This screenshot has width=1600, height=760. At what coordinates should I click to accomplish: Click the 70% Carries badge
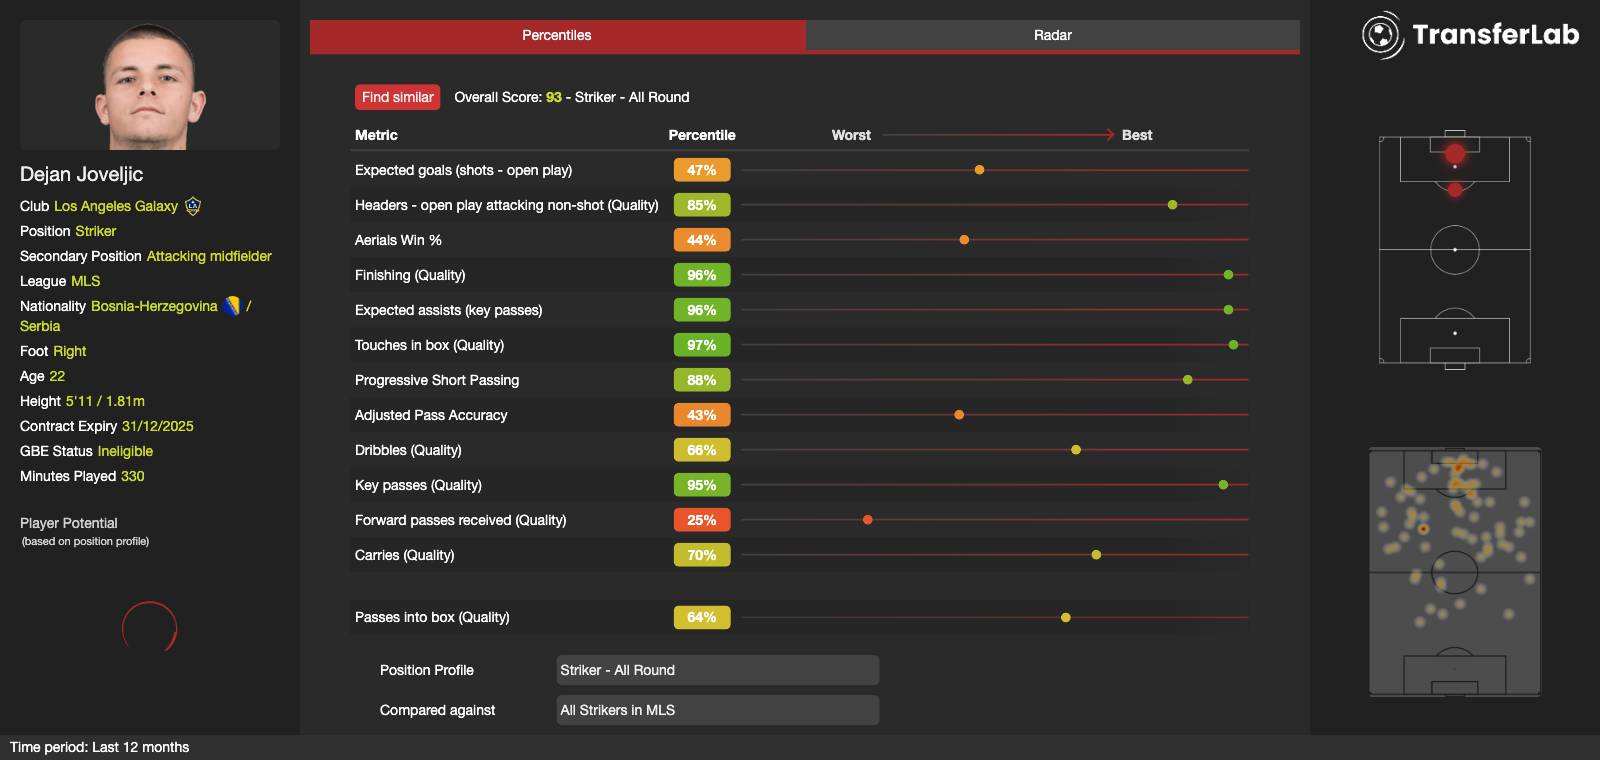click(702, 555)
